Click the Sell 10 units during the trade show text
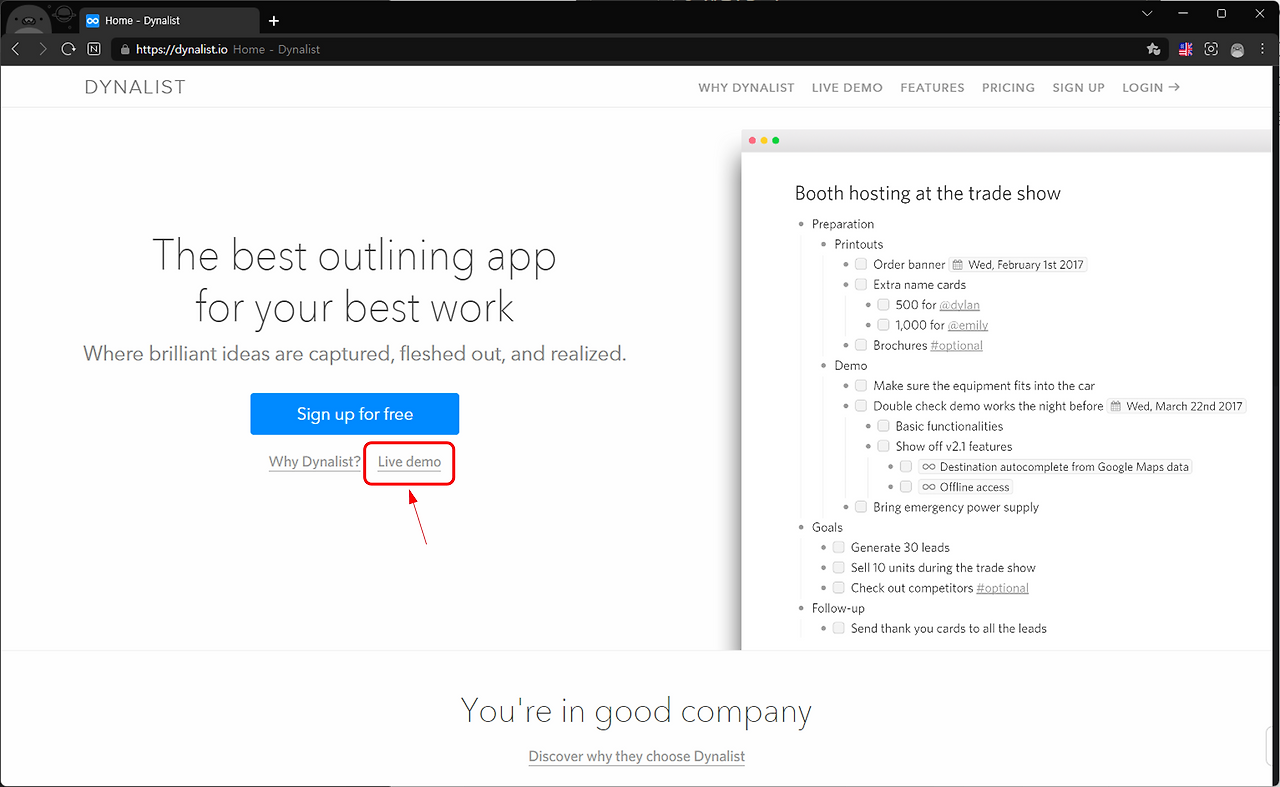The height and width of the screenshot is (787, 1280). point(943,568)
